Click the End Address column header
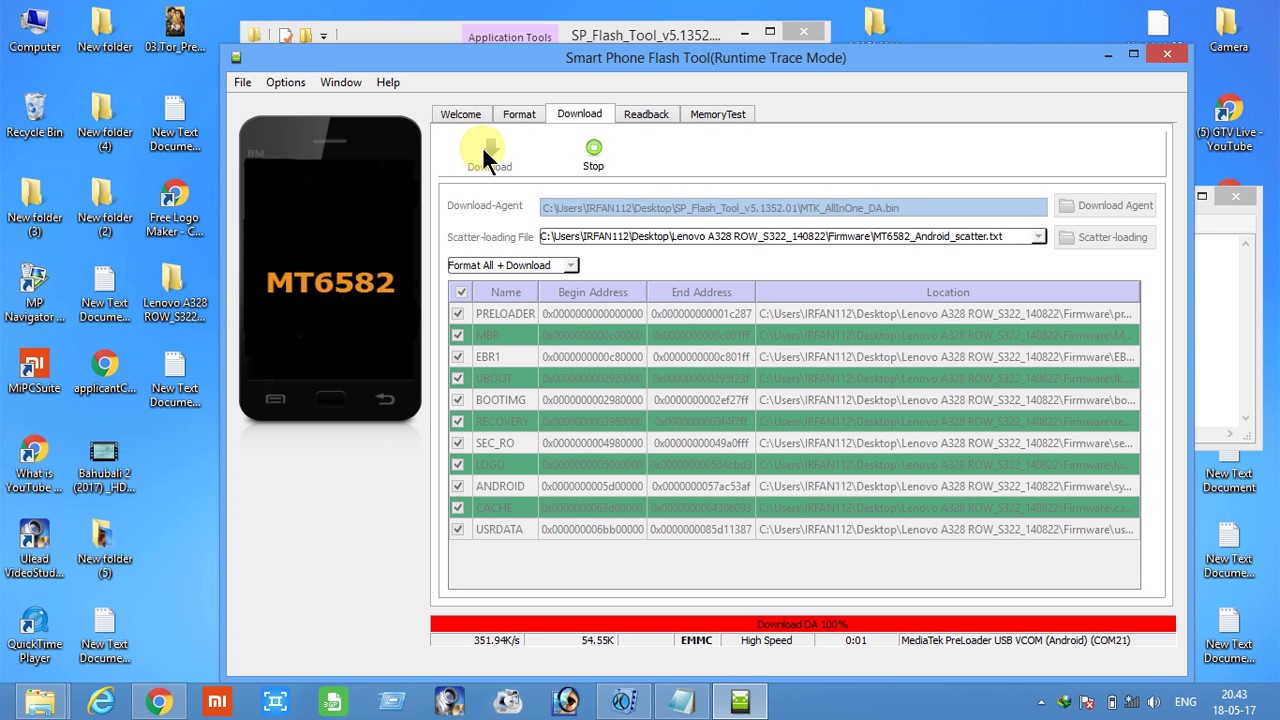The image size is (1280, 720). (701, 292)
